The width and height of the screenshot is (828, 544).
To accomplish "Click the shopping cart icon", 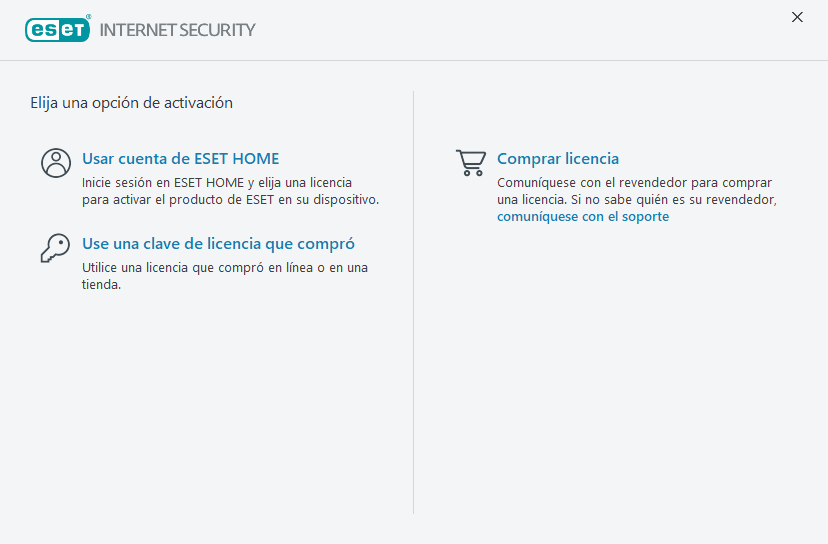I will point(470,162).
